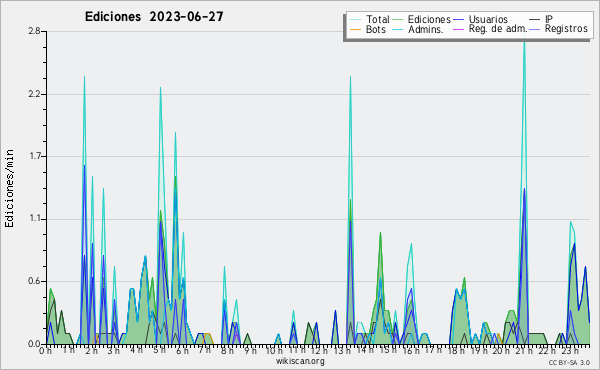Click the 'Admins.' legend label
This screenshot has height=370, width=600.
click(x=426, y=29)
